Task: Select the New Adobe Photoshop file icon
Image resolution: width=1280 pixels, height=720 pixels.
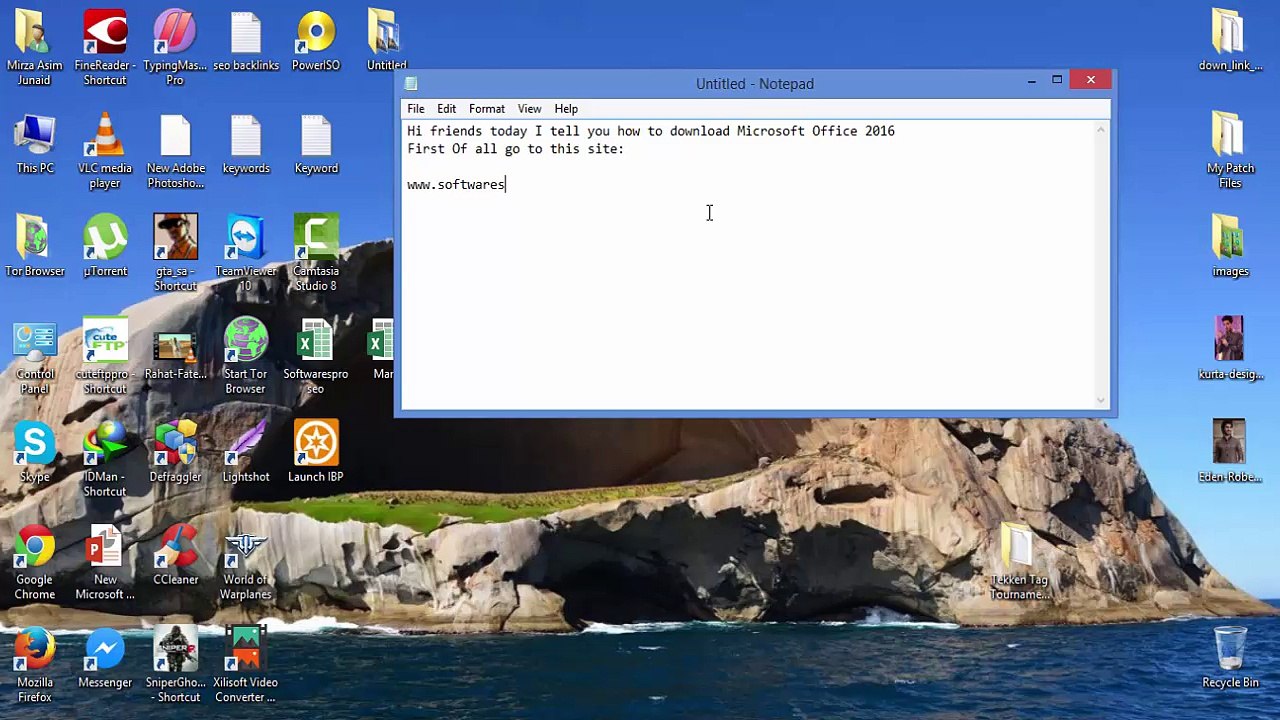Action: click(175, 151)
